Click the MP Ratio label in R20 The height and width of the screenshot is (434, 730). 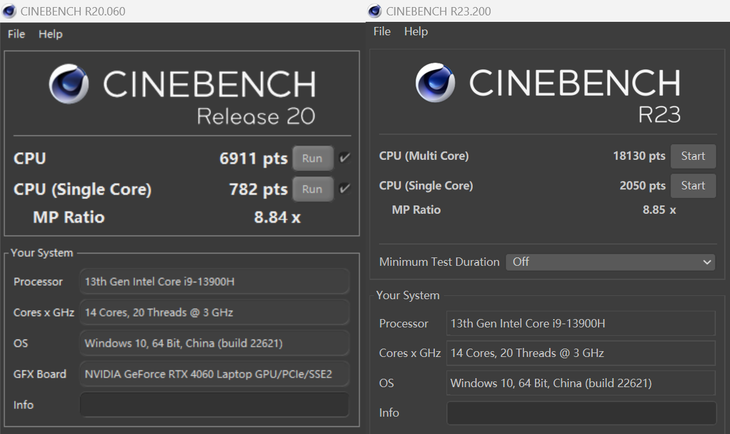[x=69, y=217]
